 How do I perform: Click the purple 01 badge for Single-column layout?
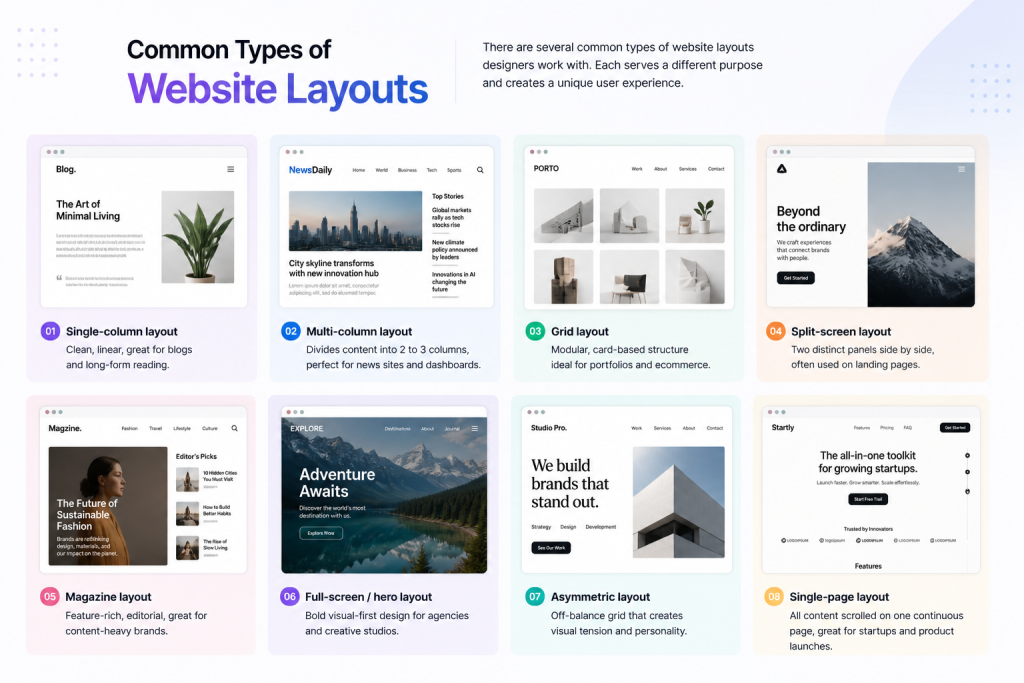click(x=50, y=331)
